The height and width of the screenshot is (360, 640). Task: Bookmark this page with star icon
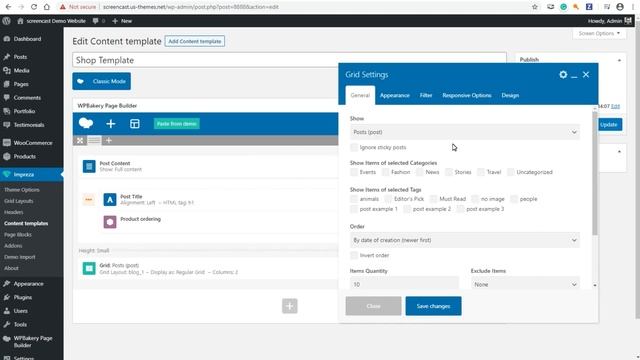tap(535, 7)
